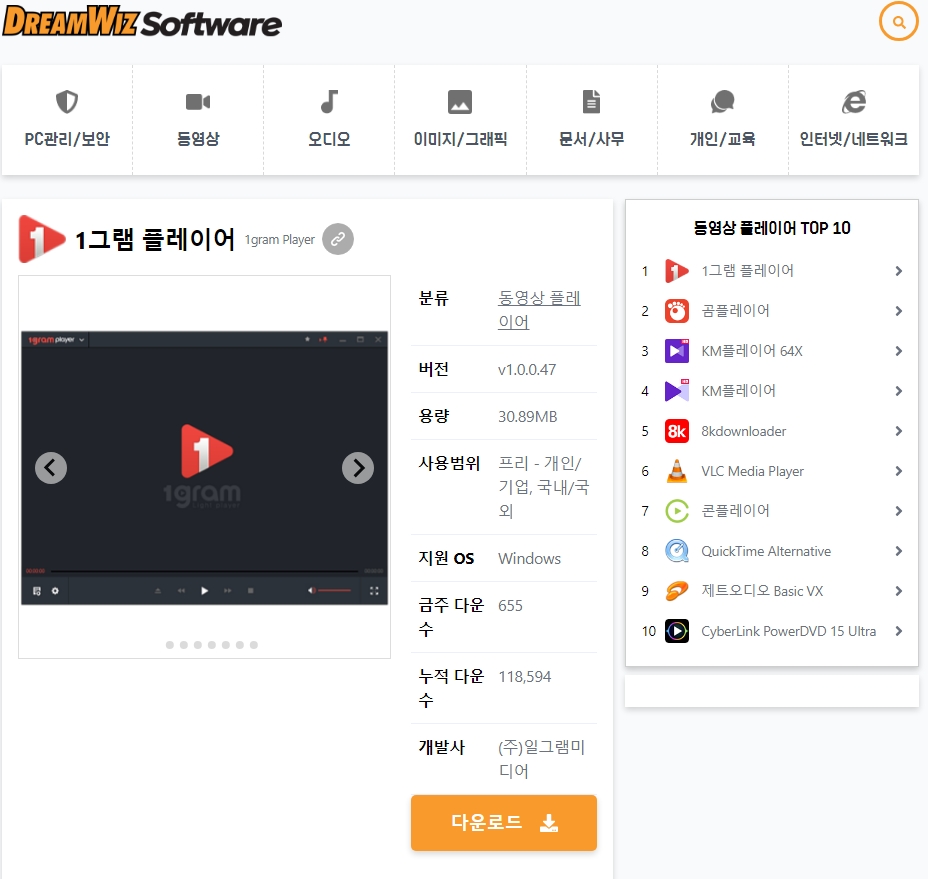This screenshot has height=879, width=928.
Task: Expand the 제트오디오 Basic VX chevron
Action: (897, 591)
